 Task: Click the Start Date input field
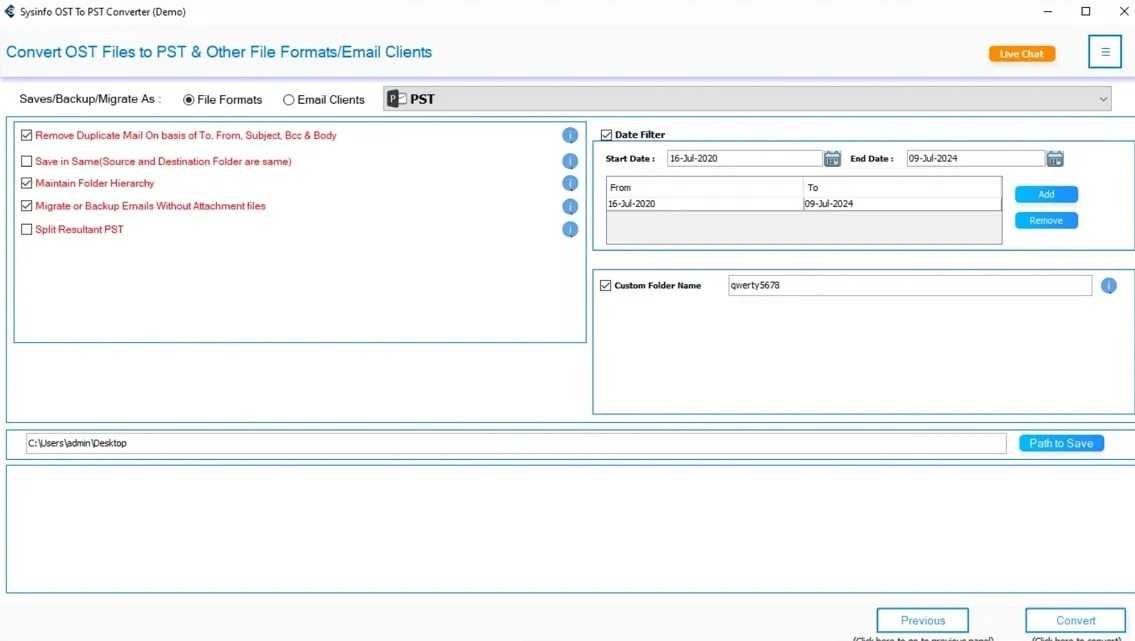(x=744, y=158)
